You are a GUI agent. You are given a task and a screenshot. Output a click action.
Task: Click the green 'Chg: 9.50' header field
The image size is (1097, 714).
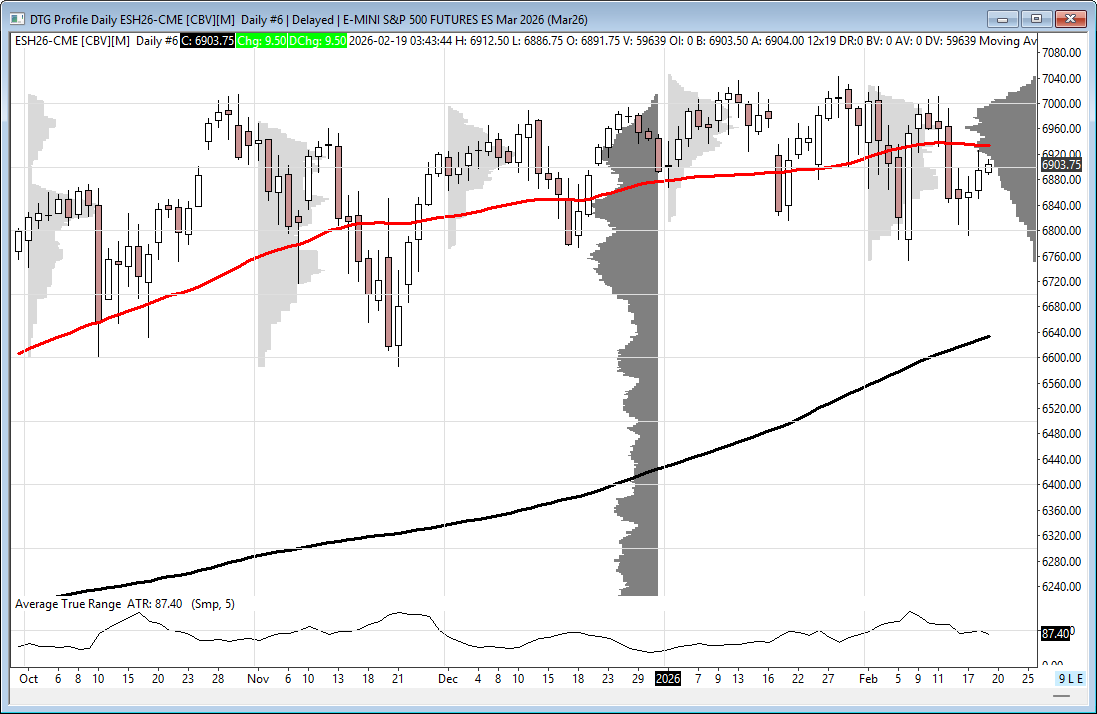(264, 40)
